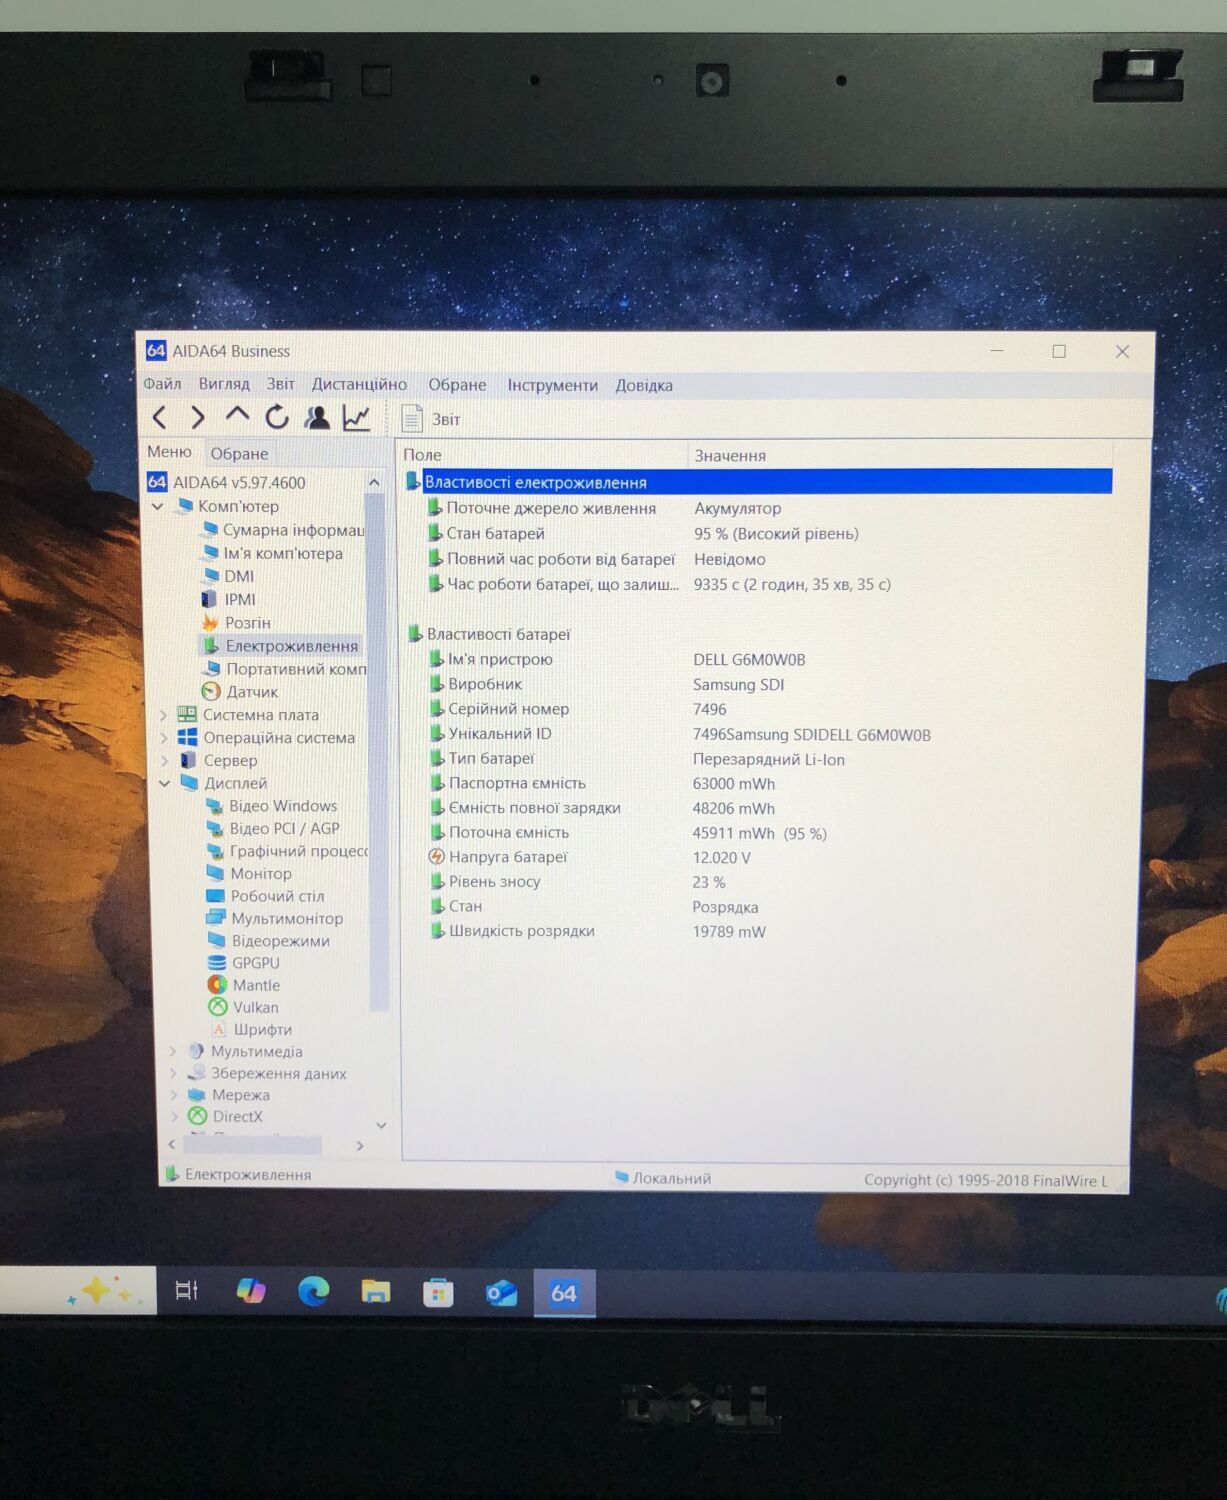
Task: Click the Back navigation arrow in toolbar
Action: click(159, 417)
